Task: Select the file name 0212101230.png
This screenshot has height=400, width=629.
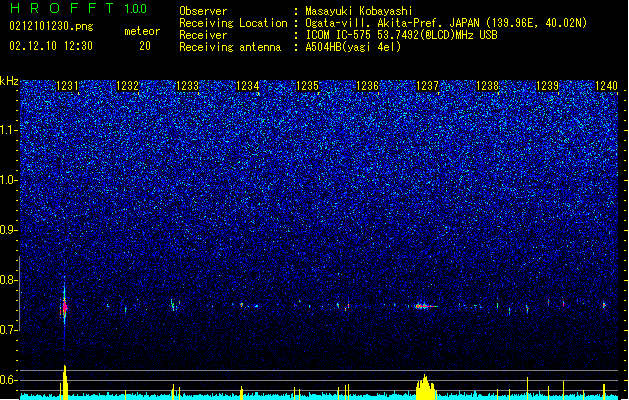Action: coord(51,26)
